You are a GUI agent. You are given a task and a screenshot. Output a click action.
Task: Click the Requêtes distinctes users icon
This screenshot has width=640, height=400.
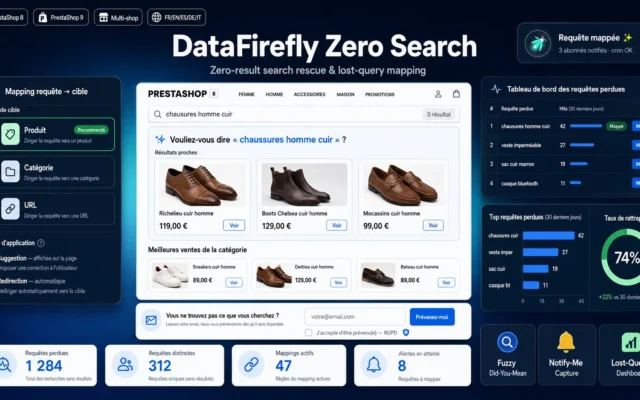125,364
